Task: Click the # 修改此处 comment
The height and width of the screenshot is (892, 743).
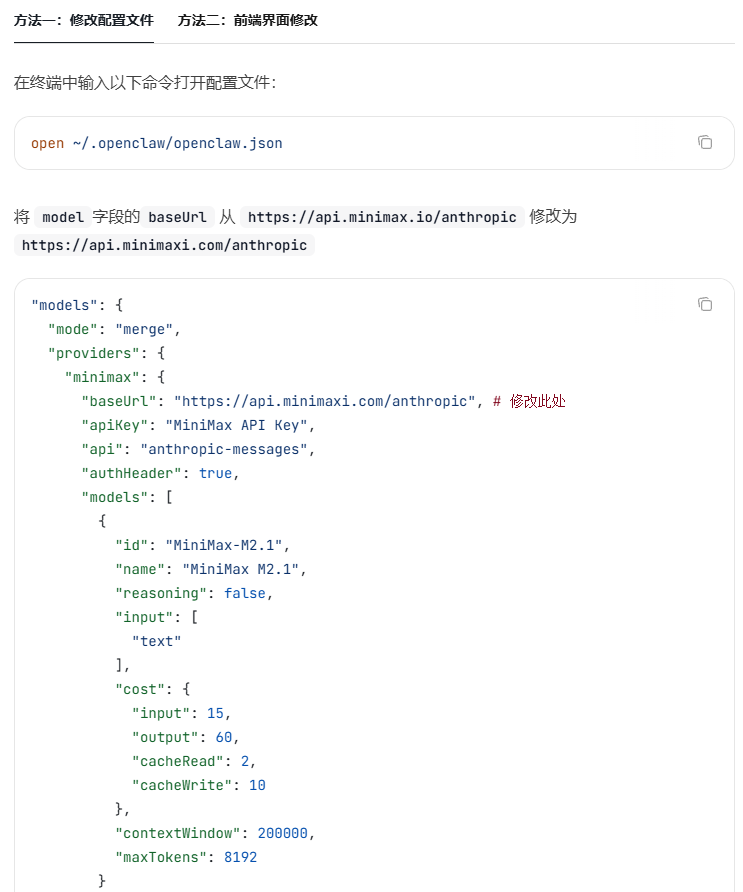Action: point(530,401)
